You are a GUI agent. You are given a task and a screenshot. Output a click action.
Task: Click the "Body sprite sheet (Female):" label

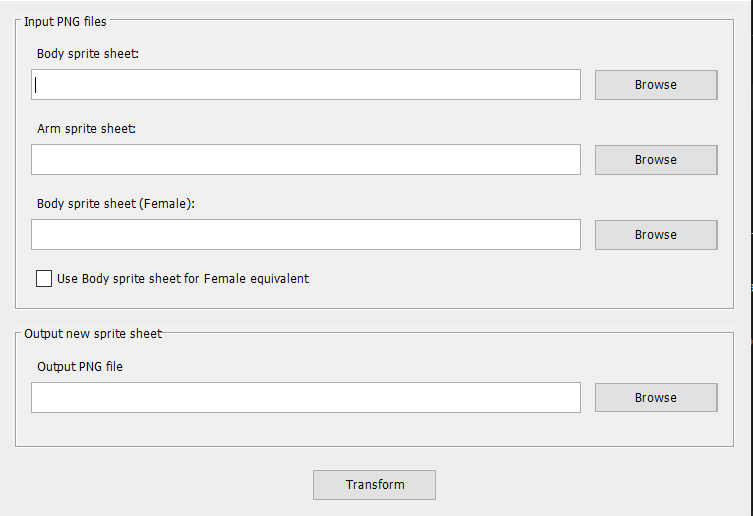click(115, 204)
